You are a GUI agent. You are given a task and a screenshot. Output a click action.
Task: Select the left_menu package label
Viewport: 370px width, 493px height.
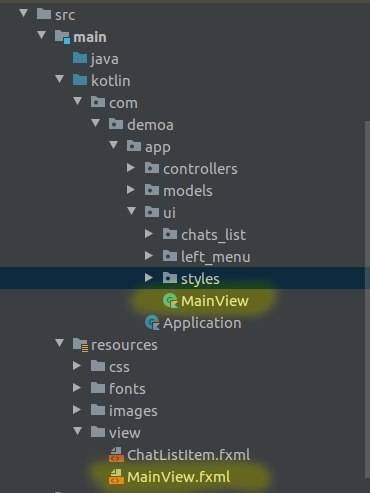click(216, 257)
